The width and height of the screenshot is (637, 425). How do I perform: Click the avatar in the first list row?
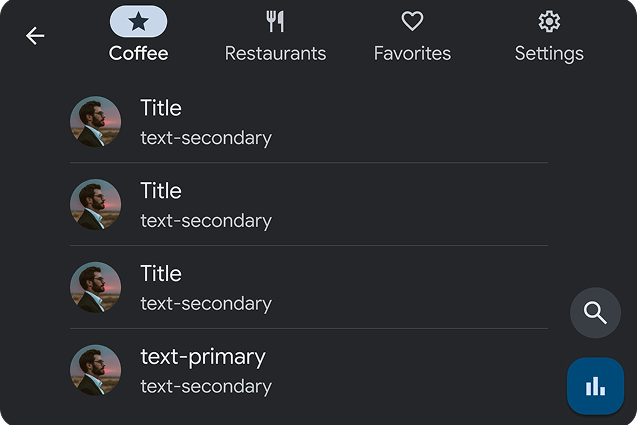click(x=96, y=122)
